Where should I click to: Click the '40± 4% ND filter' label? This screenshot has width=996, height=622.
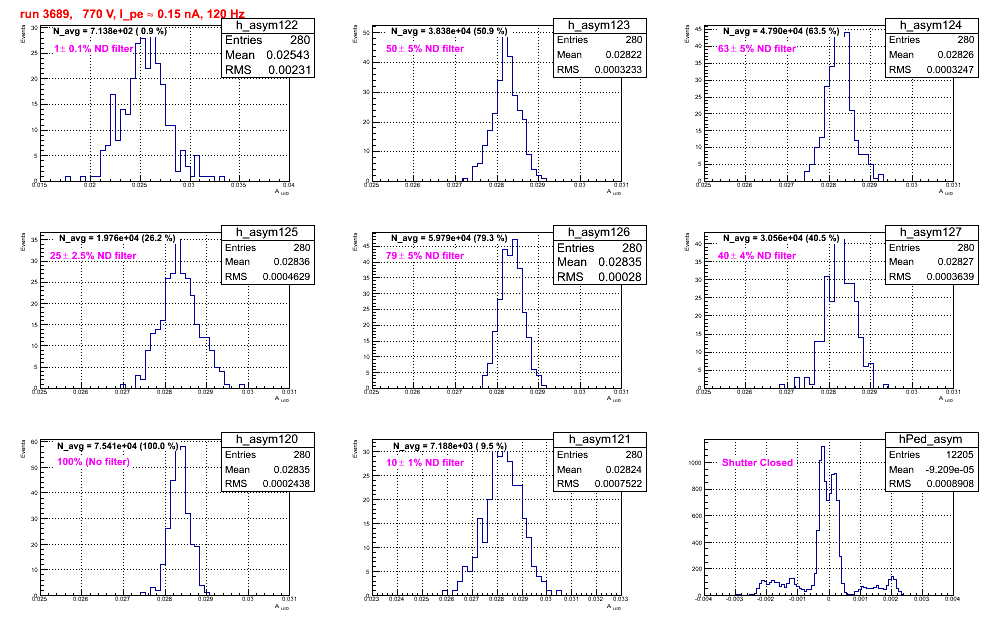point(757,255)
